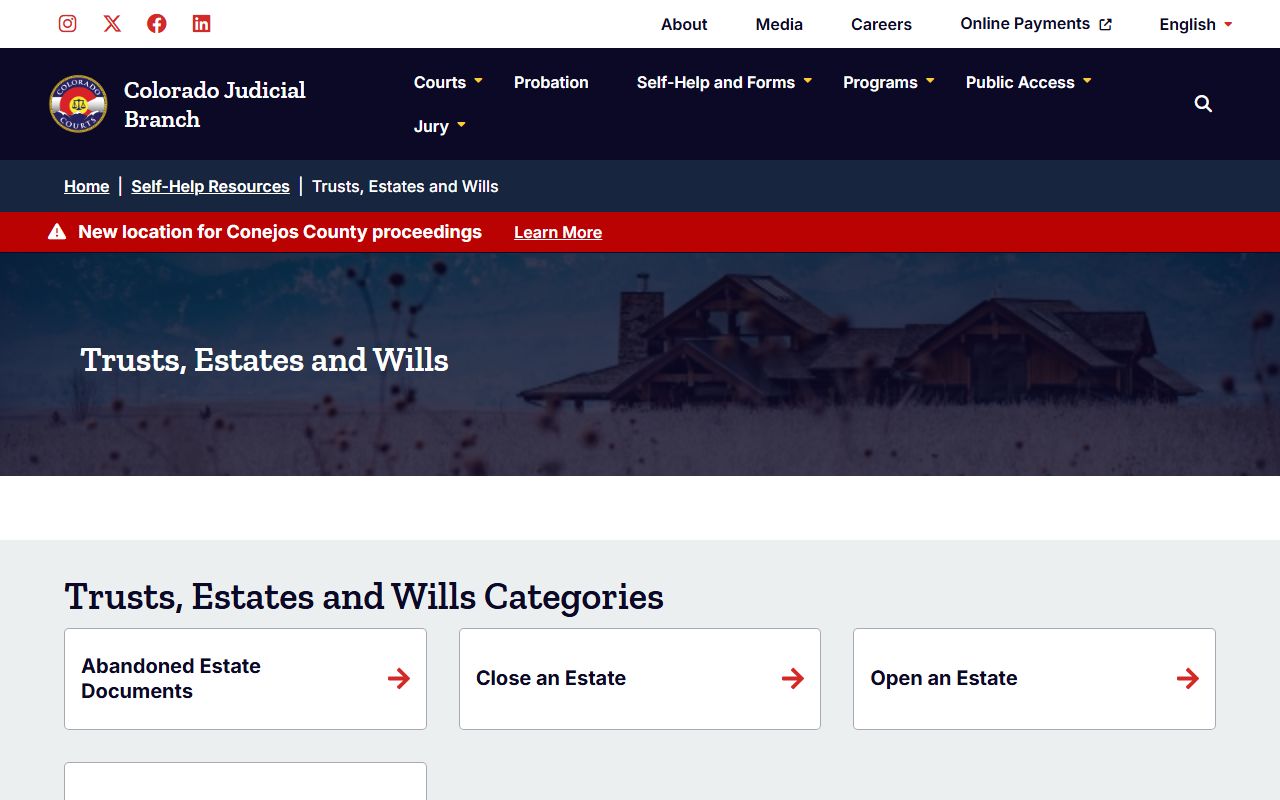
Task: Go to Self-Help Resources breadcrumb
Action: pyautogui.click(x=210, y=186)
